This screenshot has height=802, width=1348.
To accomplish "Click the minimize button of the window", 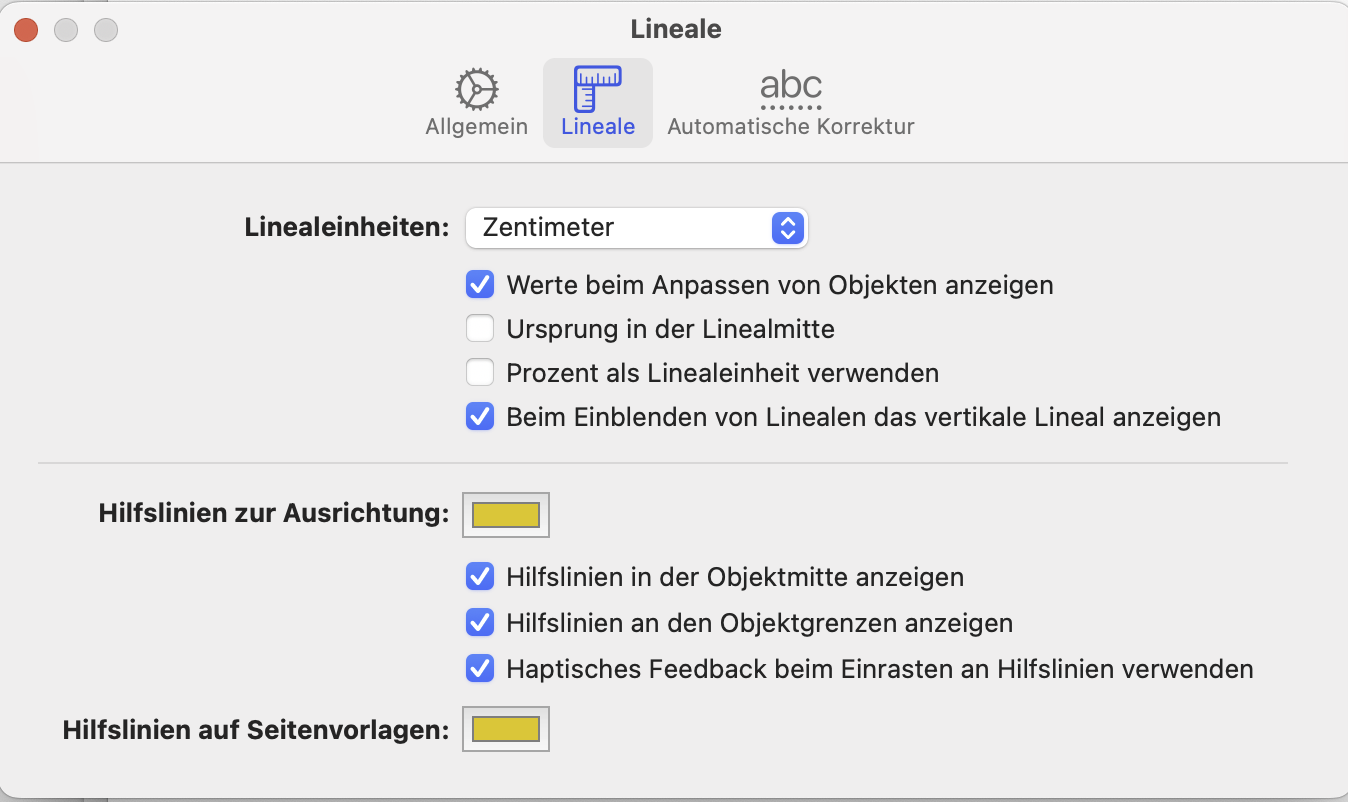I will 66,30.
